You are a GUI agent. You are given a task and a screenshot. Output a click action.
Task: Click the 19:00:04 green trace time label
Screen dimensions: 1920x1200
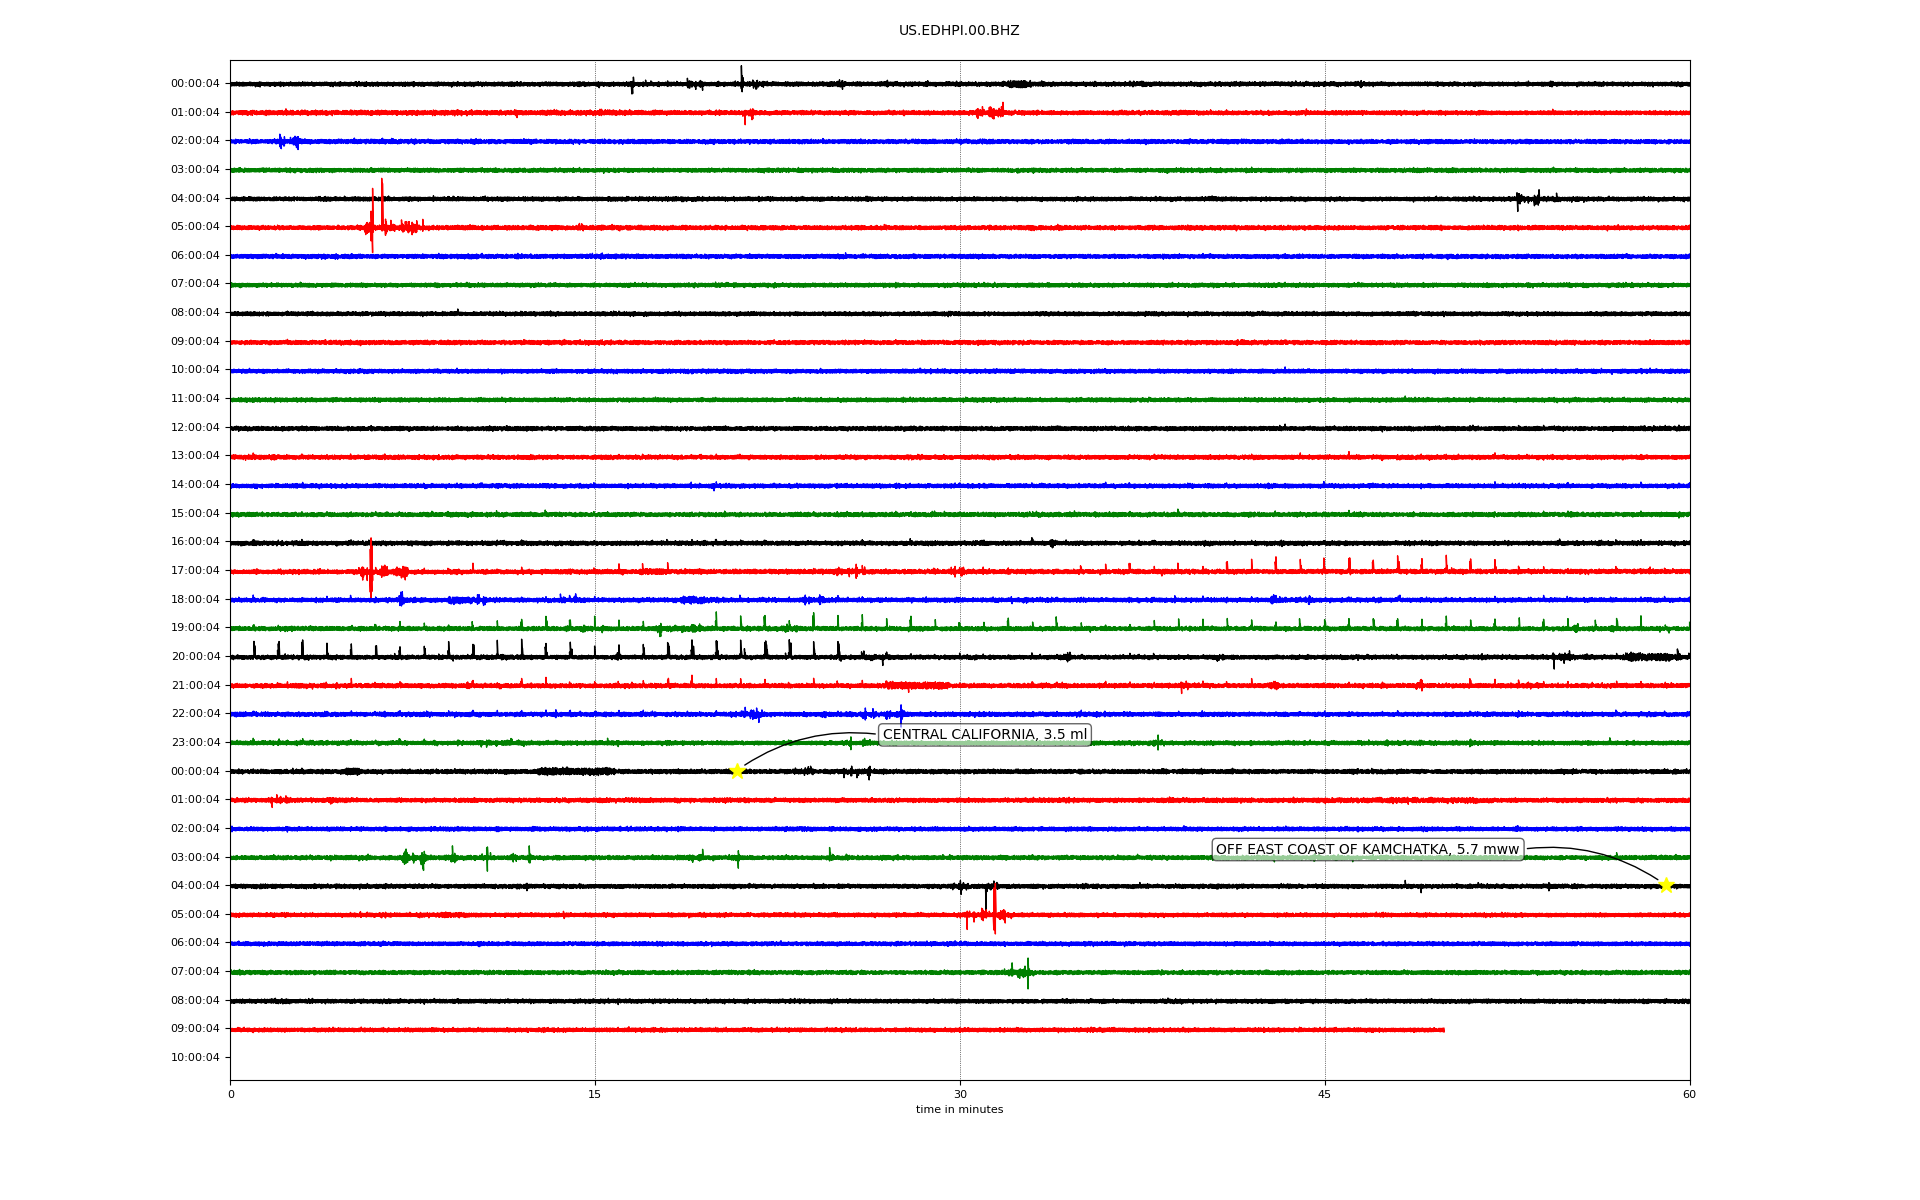tap(195, 628)
